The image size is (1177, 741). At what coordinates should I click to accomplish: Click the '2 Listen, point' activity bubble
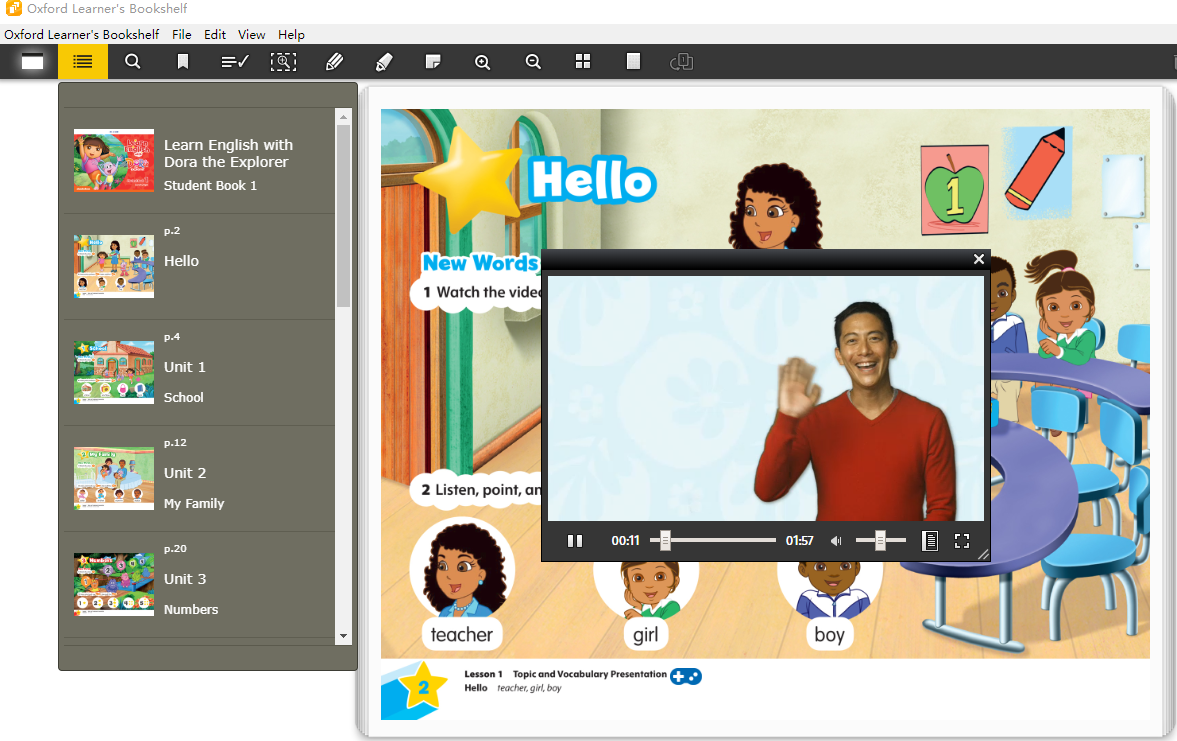477,490
